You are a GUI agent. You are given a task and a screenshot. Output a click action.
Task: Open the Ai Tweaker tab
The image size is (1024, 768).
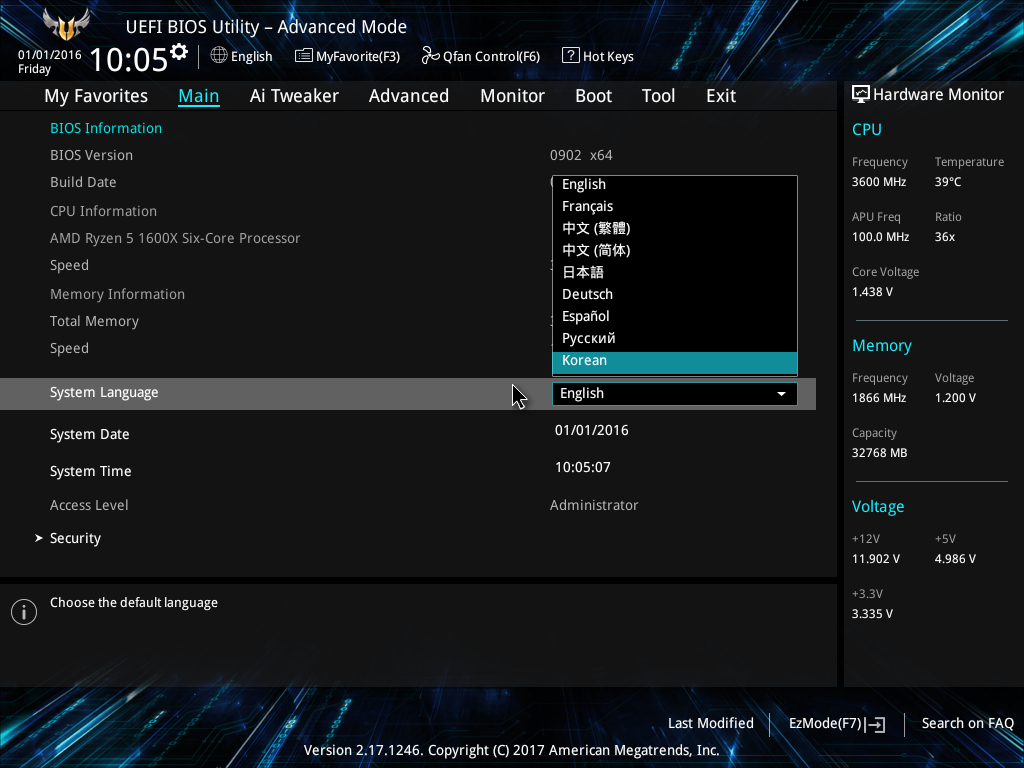tap(294, 96)
